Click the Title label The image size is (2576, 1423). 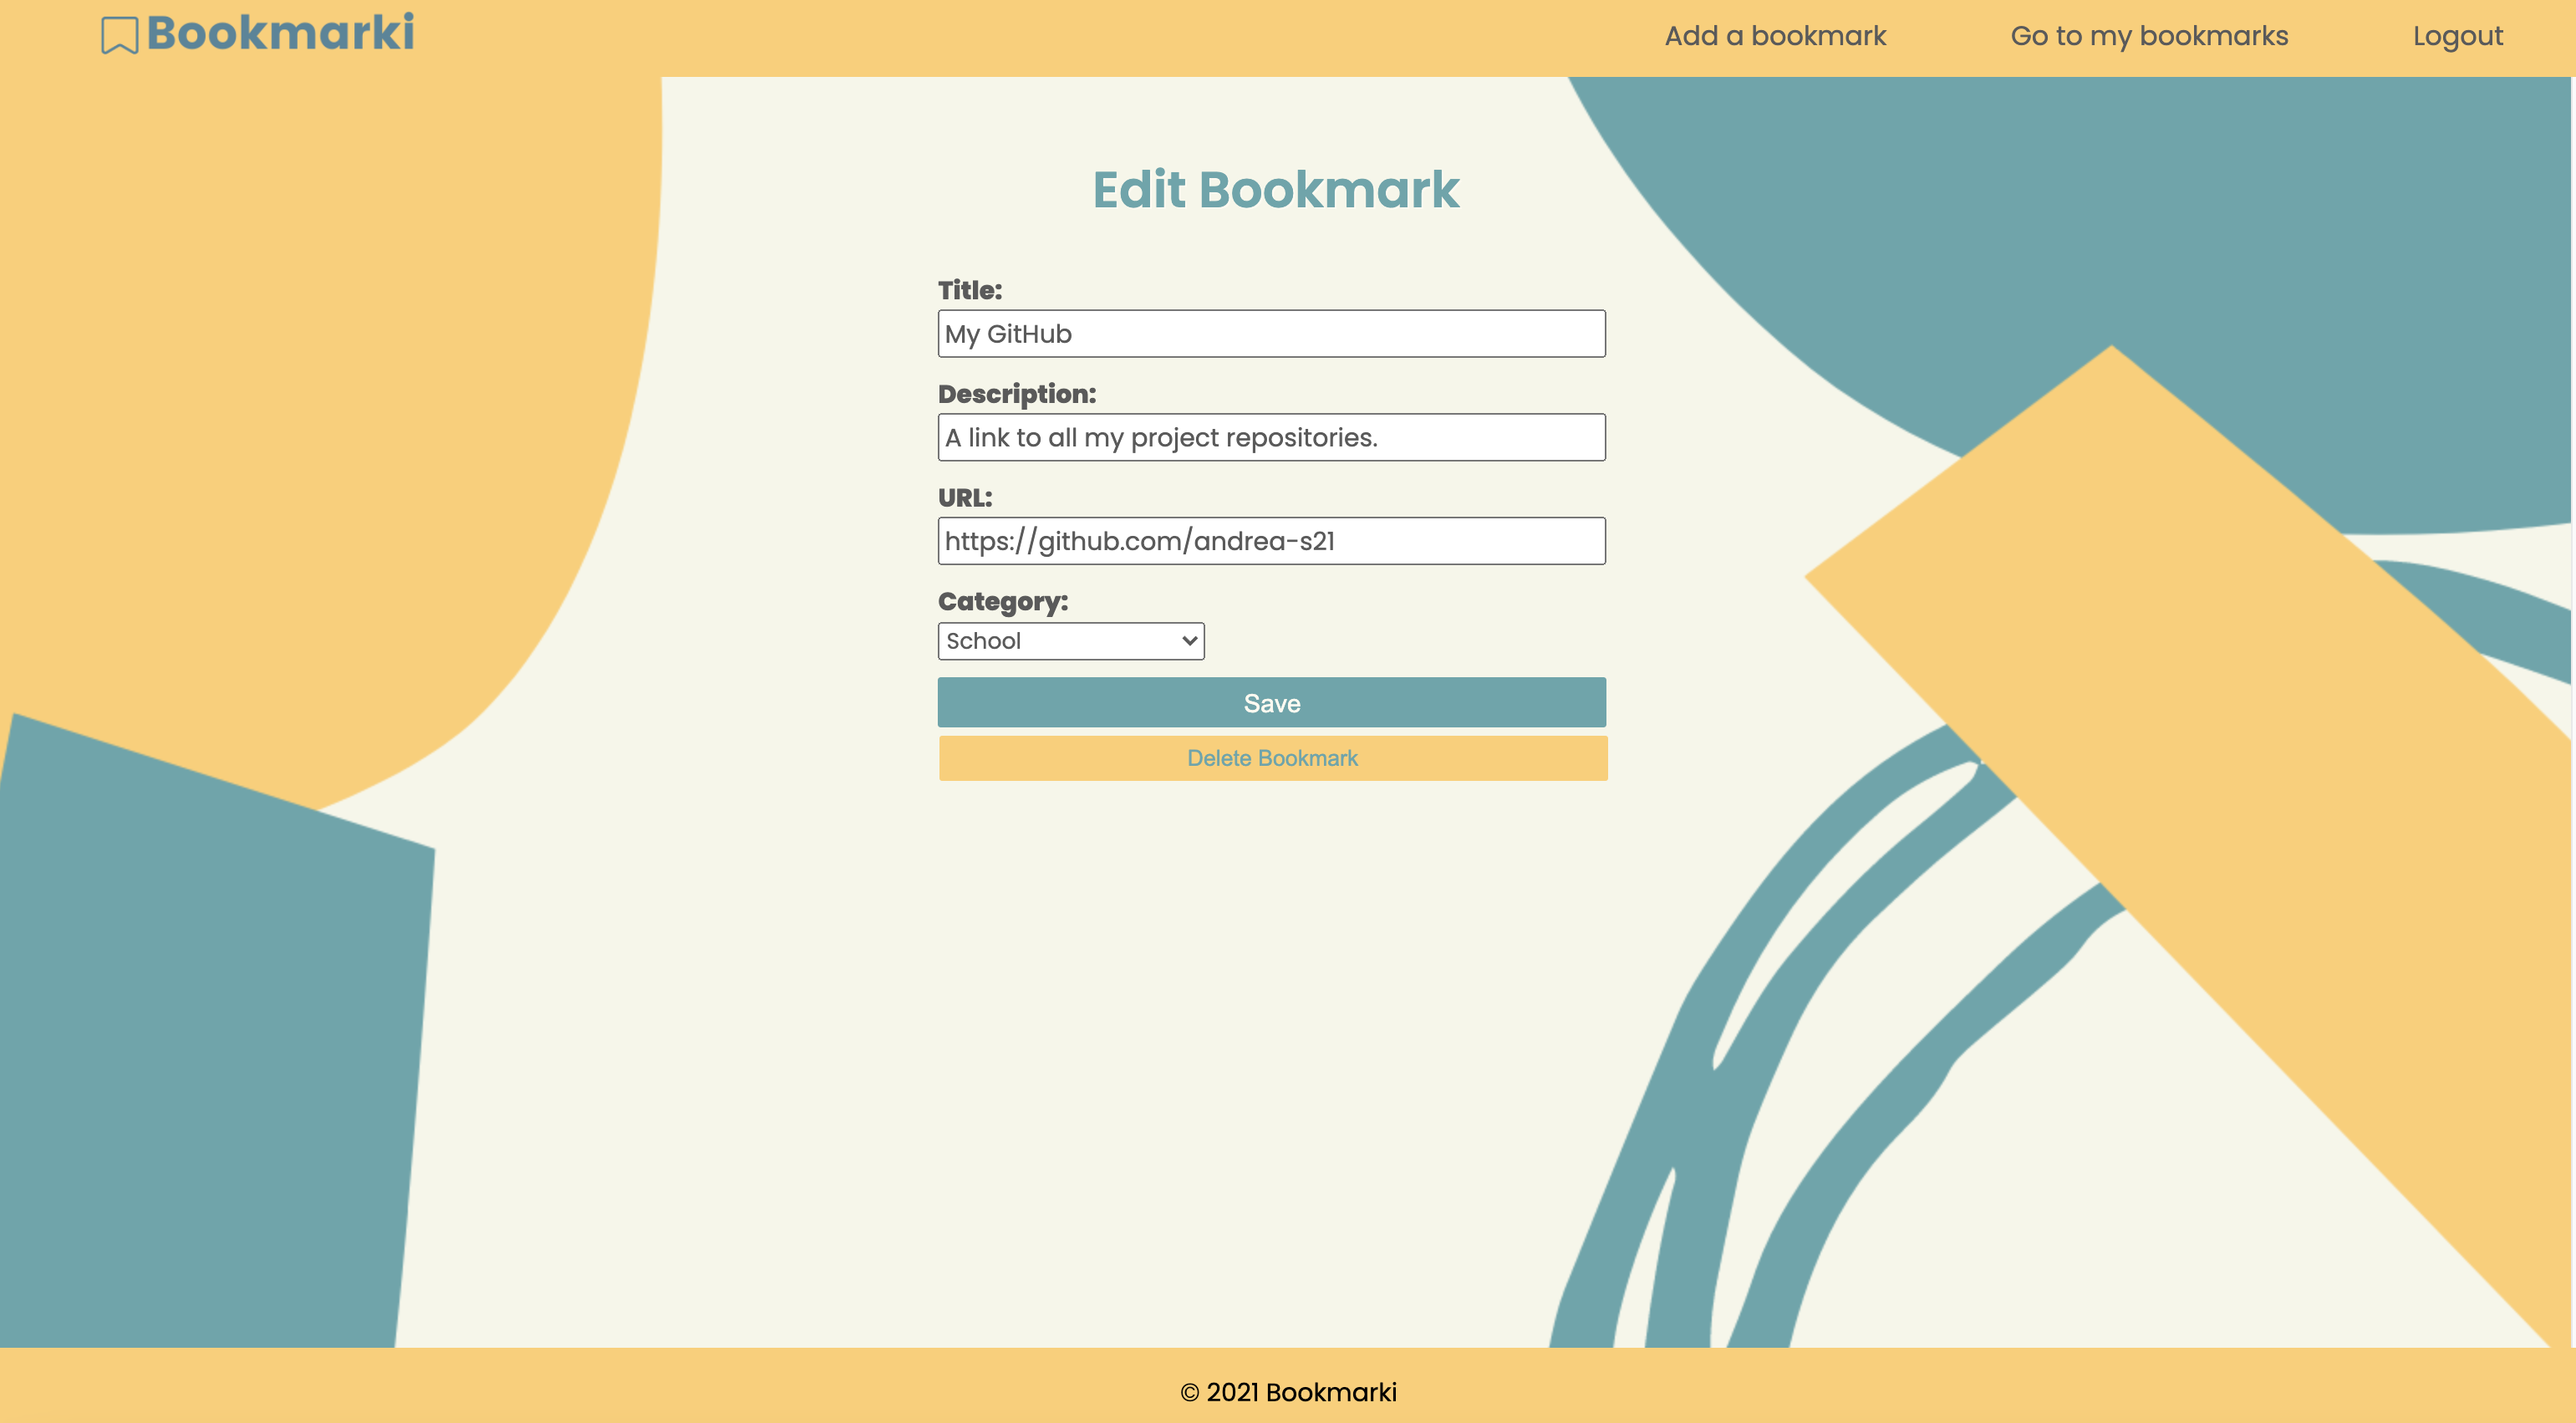[x=969, y=291]
